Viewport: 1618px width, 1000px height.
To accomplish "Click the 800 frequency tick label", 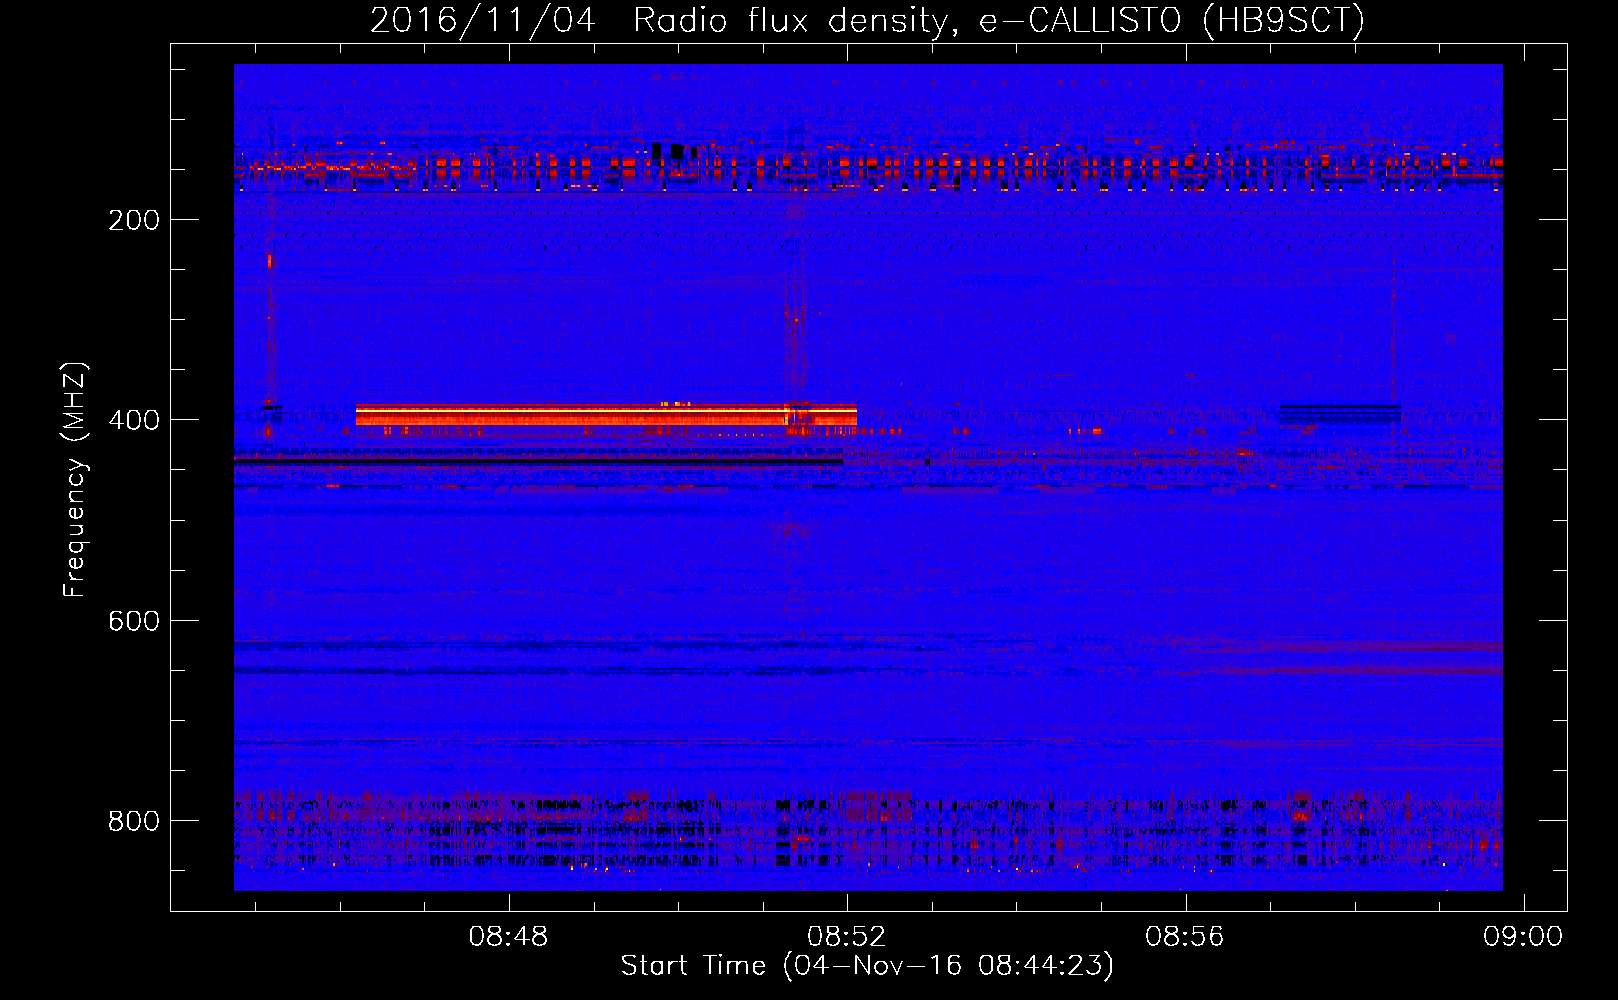I will point(134,821).
